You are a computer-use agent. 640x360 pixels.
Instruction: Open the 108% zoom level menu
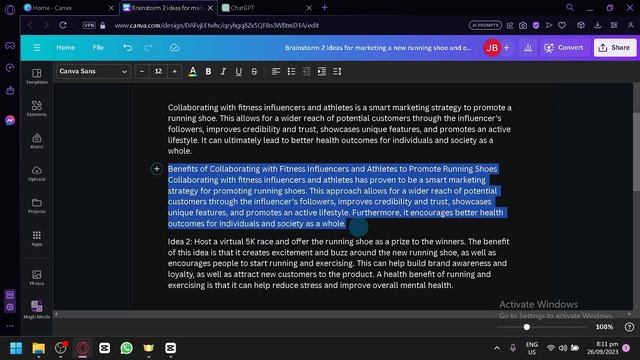coord(604,327)
